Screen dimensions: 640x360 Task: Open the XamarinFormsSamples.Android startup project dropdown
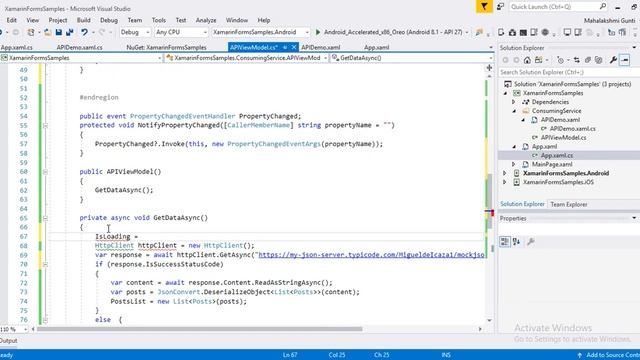click(261, 32)
